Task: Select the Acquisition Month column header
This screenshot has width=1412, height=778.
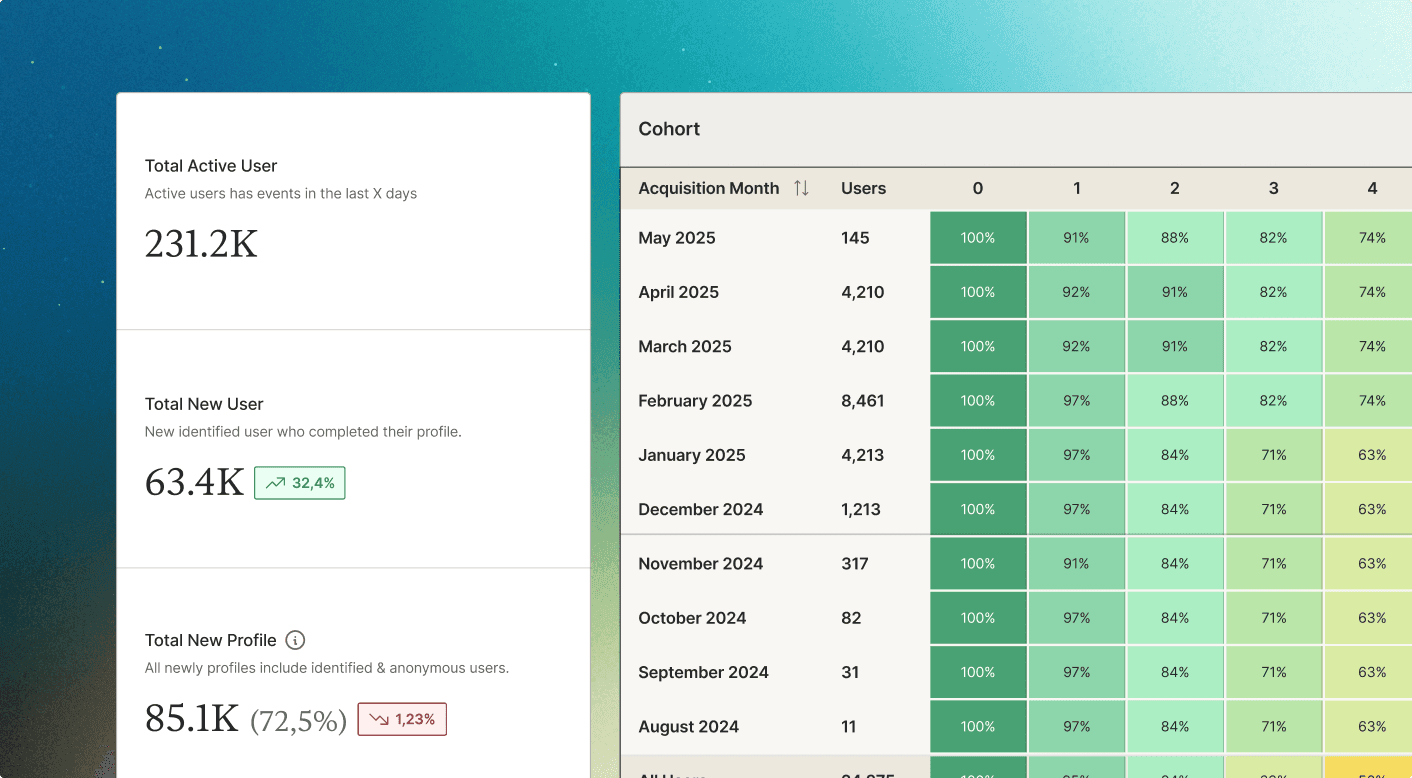Action: pyautogui.click(x=708, y=188)
